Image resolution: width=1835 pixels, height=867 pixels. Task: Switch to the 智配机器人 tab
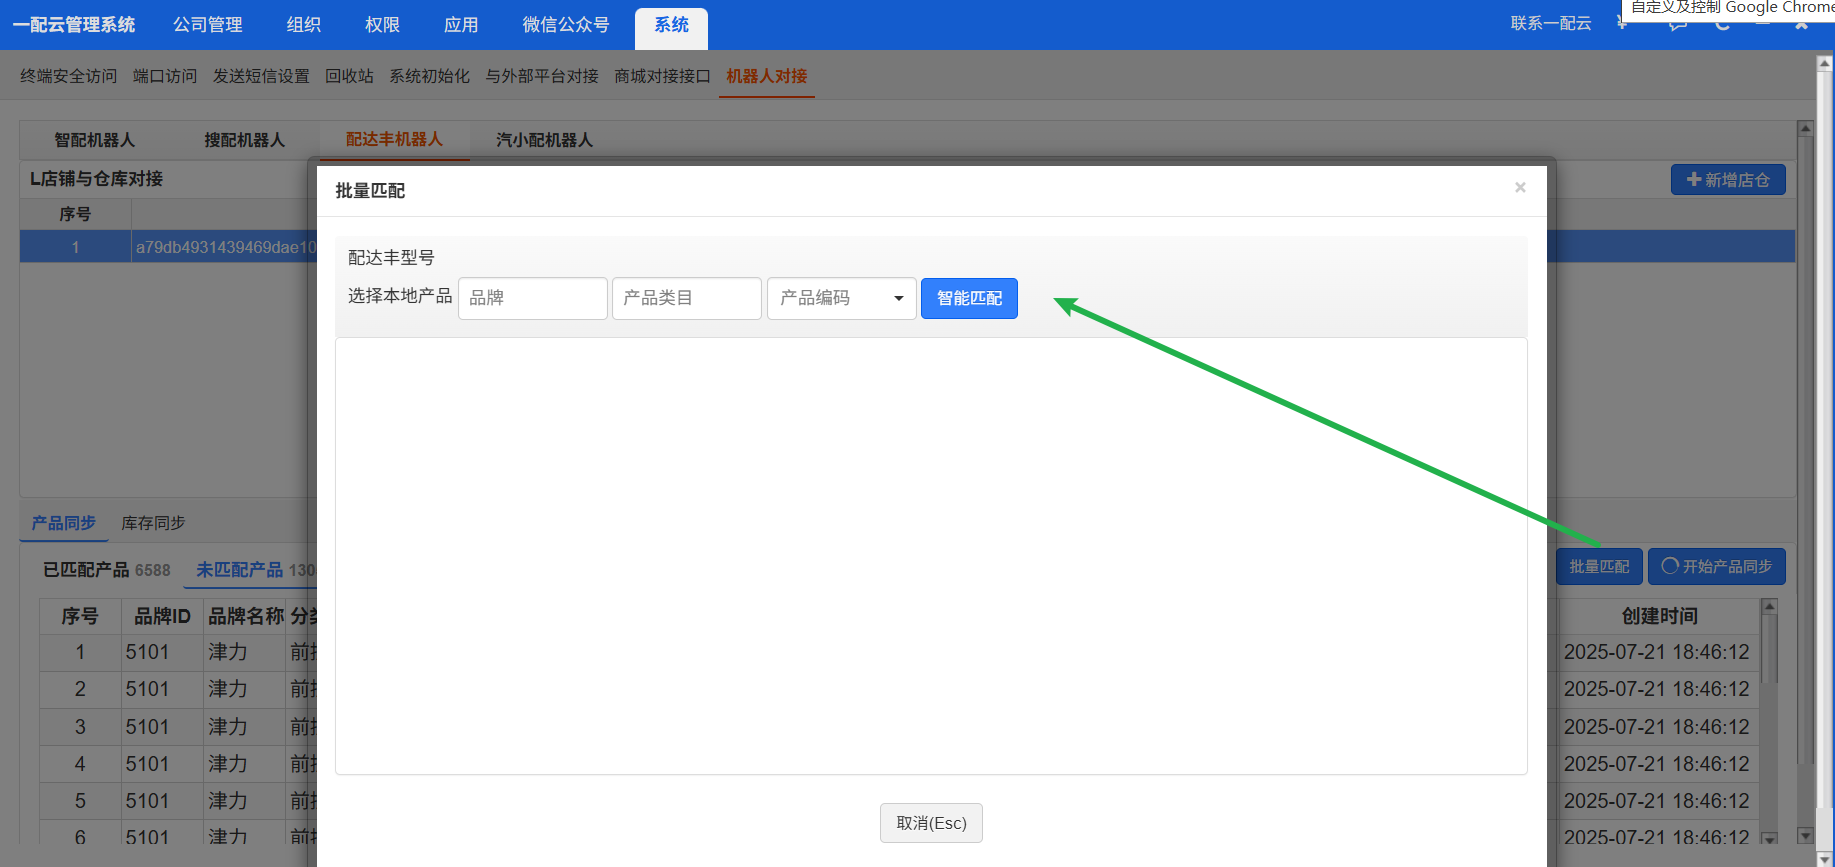(94, 140)
